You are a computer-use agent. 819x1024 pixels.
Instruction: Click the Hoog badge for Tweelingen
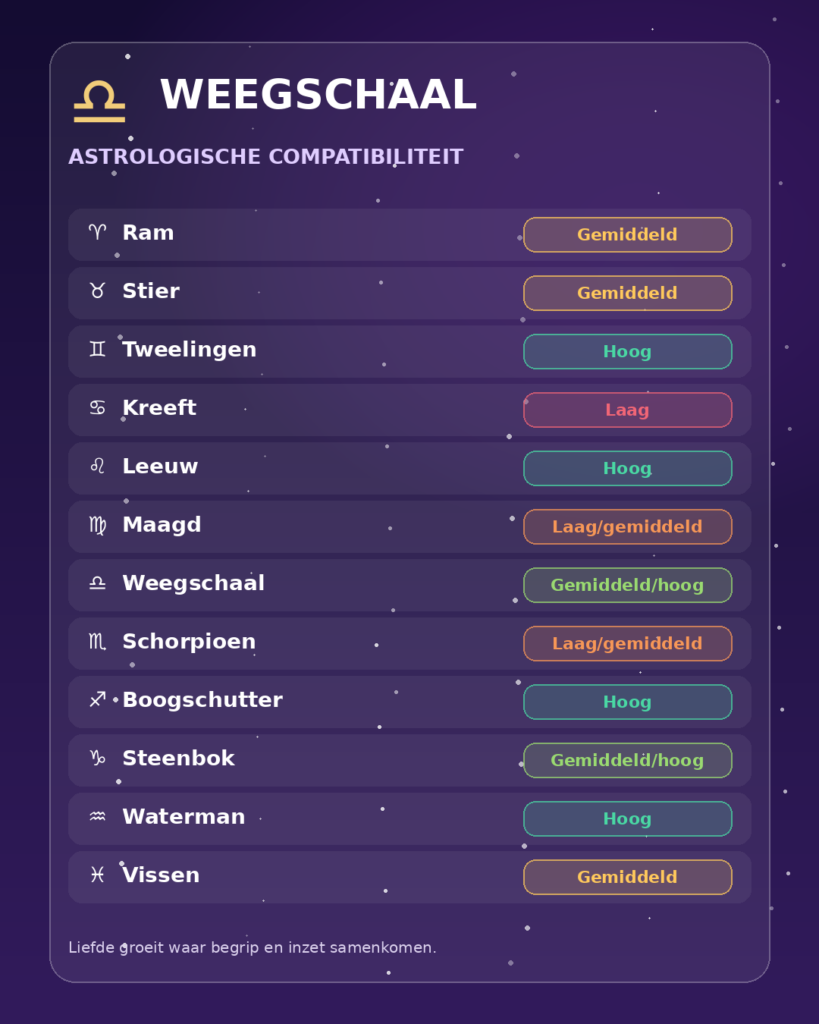pos(628,351)
